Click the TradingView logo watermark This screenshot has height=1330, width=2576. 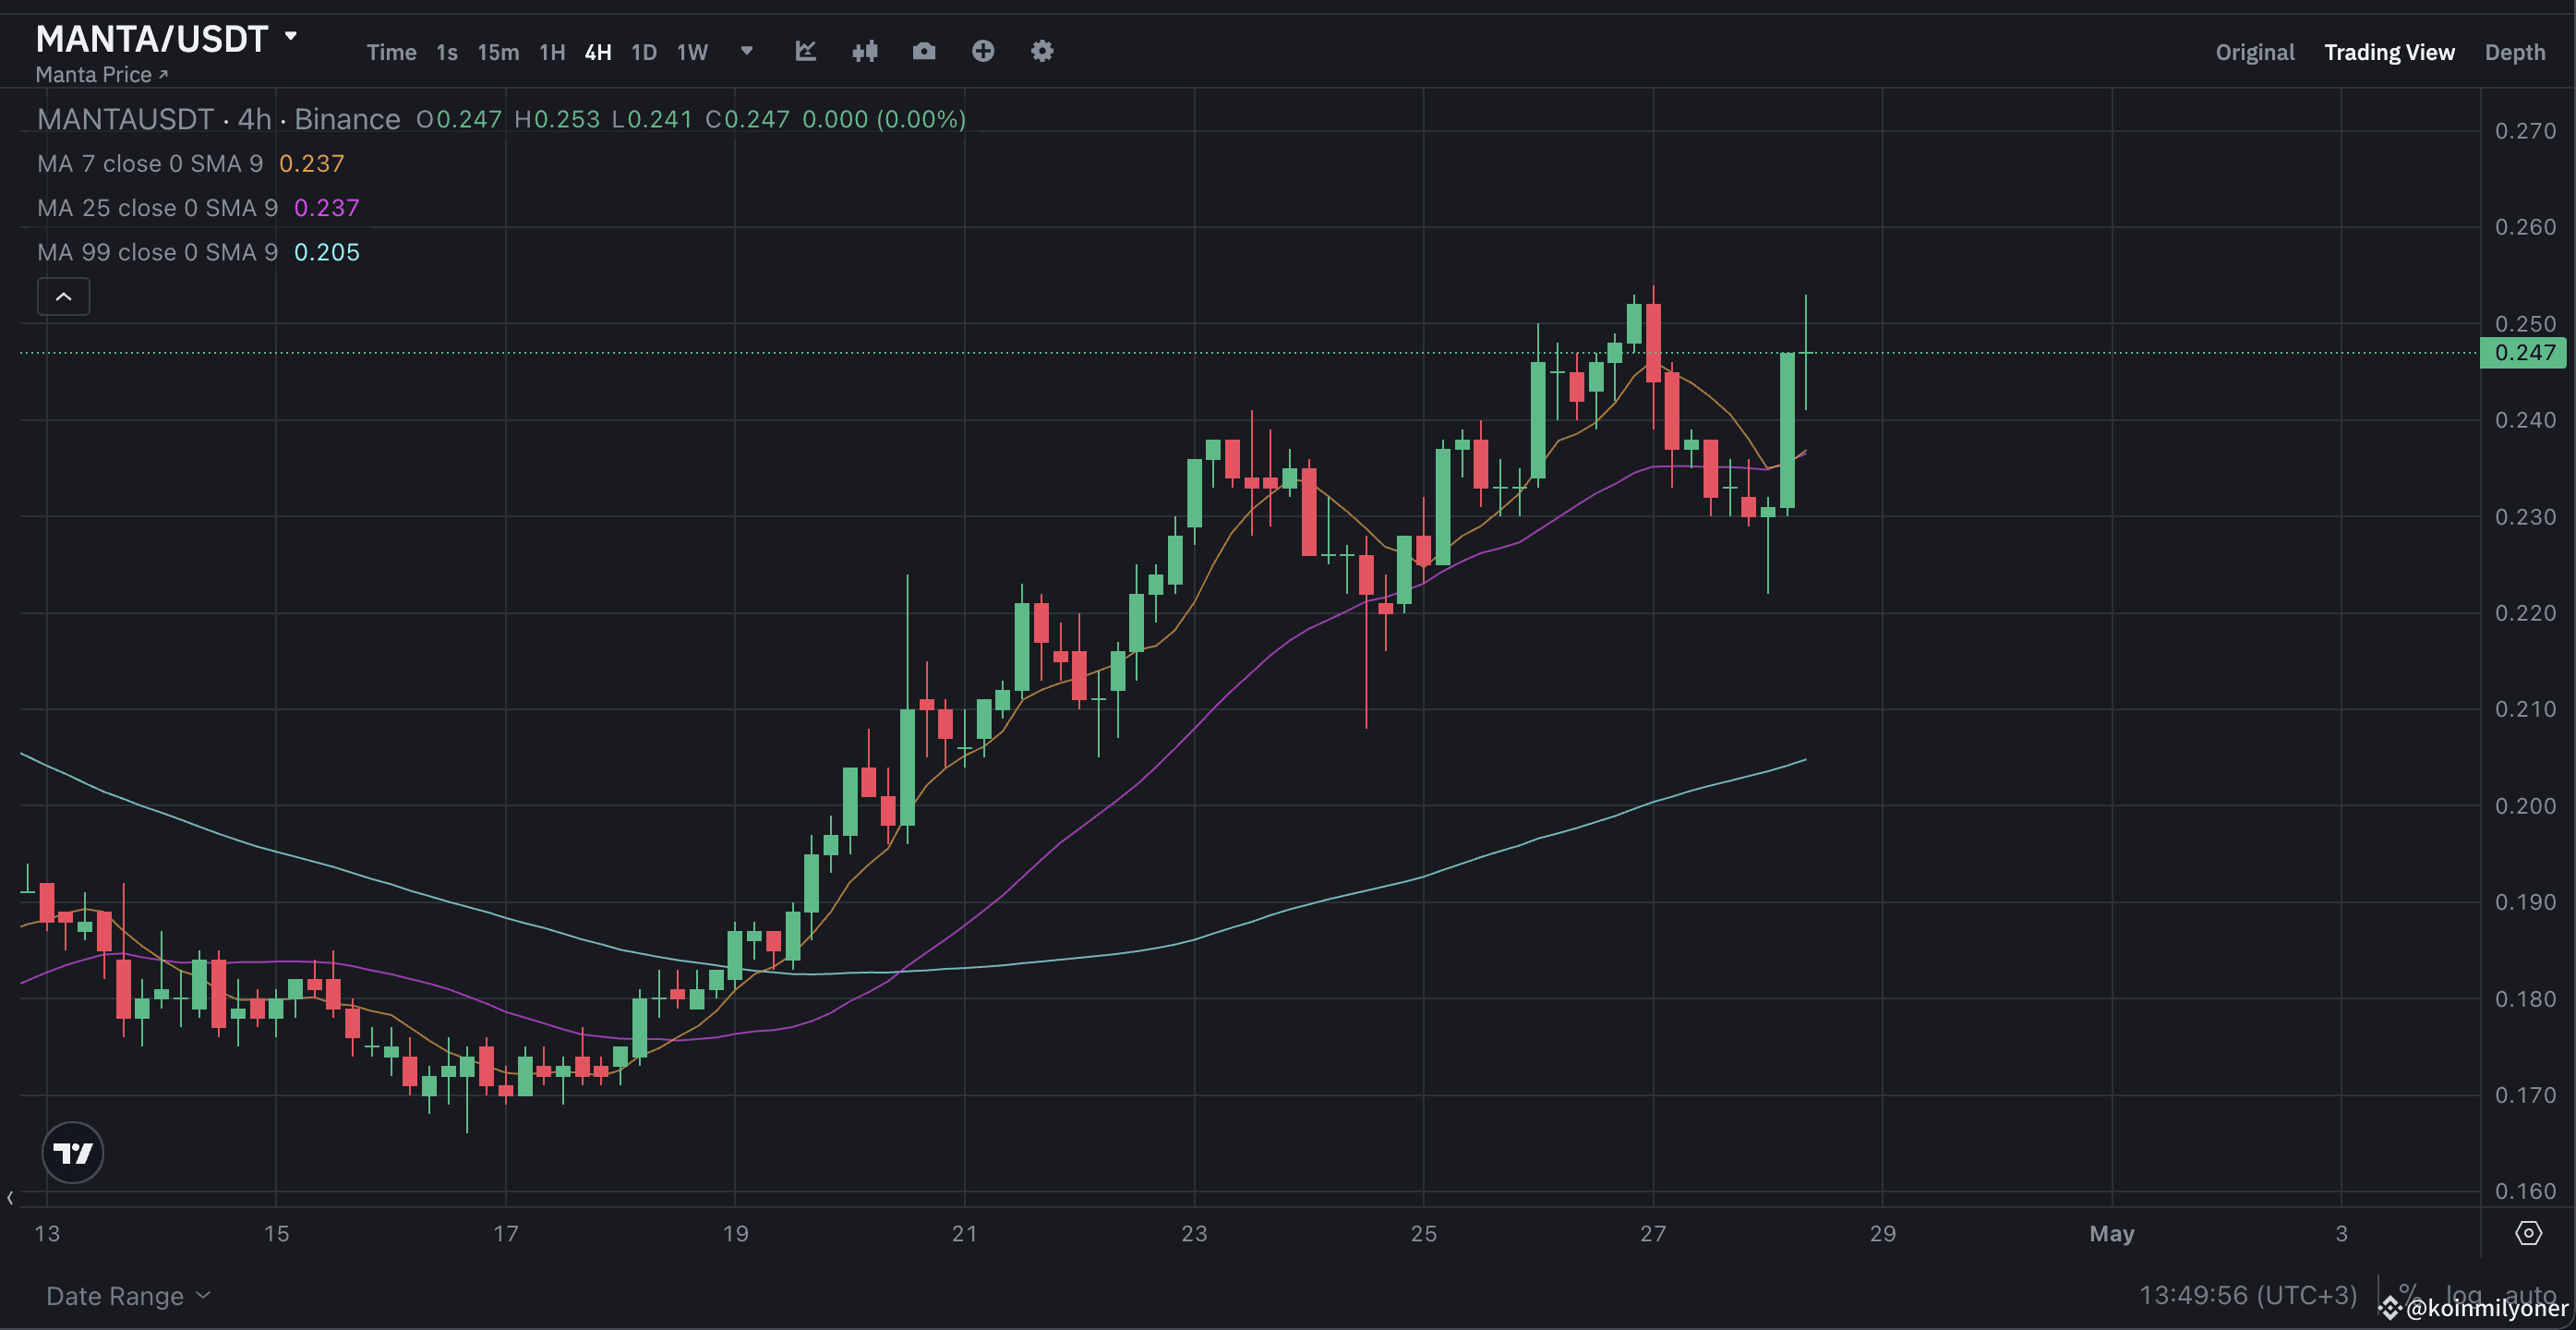(72, 1152)
